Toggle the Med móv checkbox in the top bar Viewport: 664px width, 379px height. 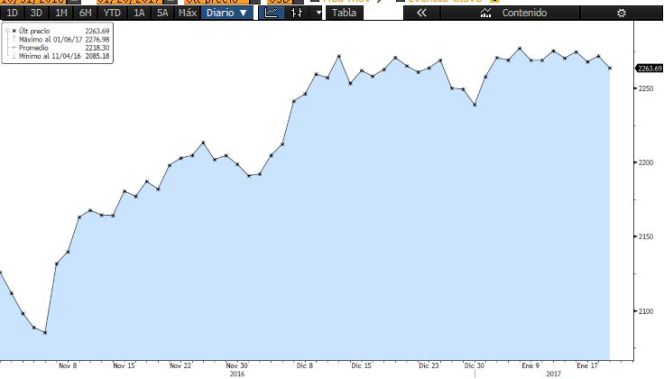click(x=315, y=1)
